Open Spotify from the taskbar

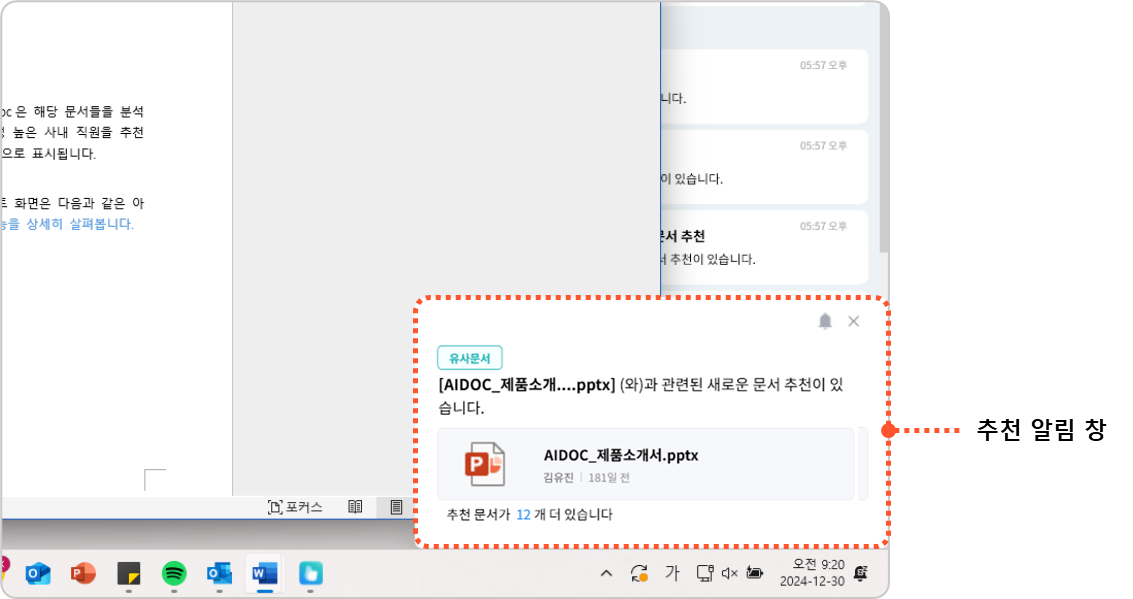click(x=175, y=573)
